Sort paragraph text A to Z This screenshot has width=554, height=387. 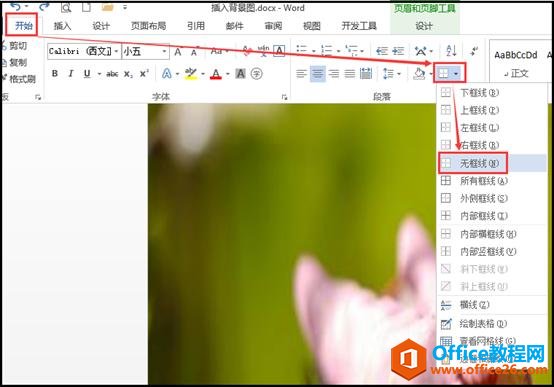point(451,51)
